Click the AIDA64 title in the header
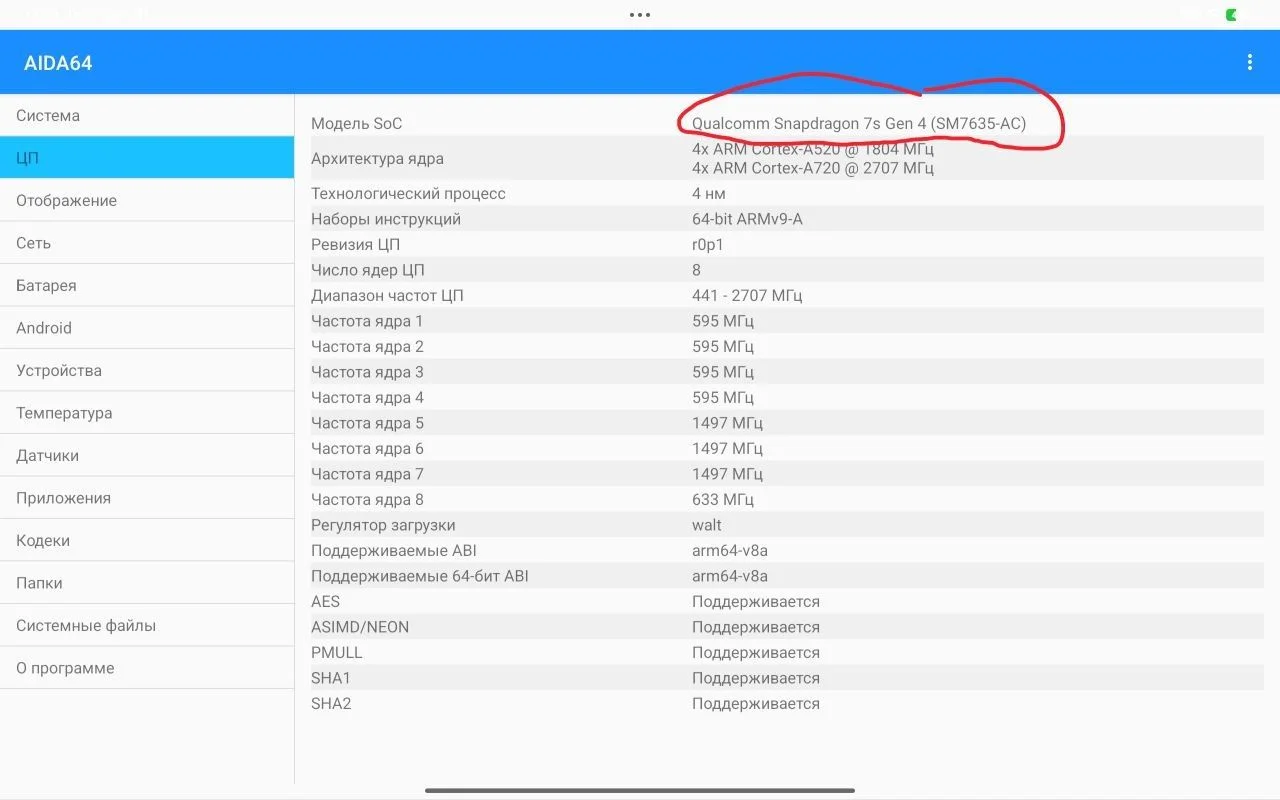Screen dimensions: 1280x800 click(58, 63)
